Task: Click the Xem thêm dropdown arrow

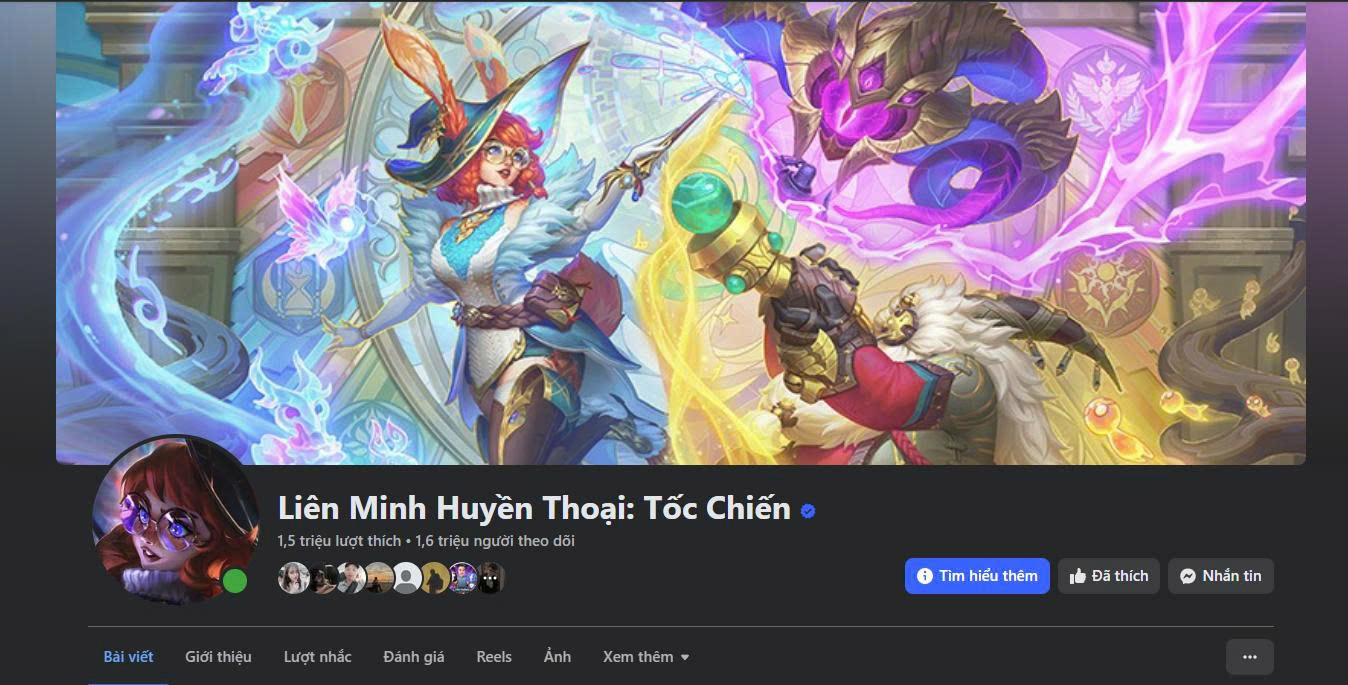Action: click(x=685, y=658)
